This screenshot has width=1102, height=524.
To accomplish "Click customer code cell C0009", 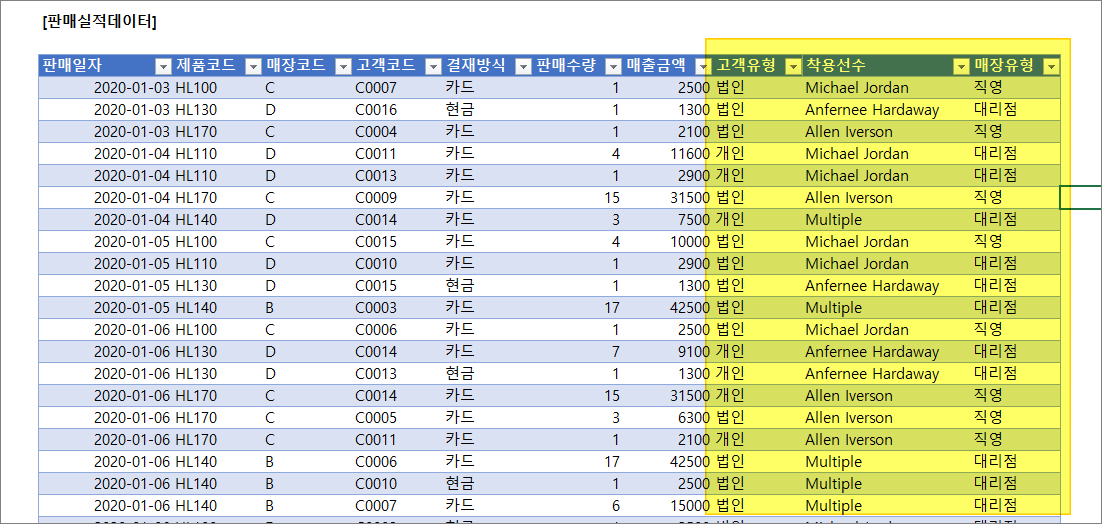I will click(397, 198).
